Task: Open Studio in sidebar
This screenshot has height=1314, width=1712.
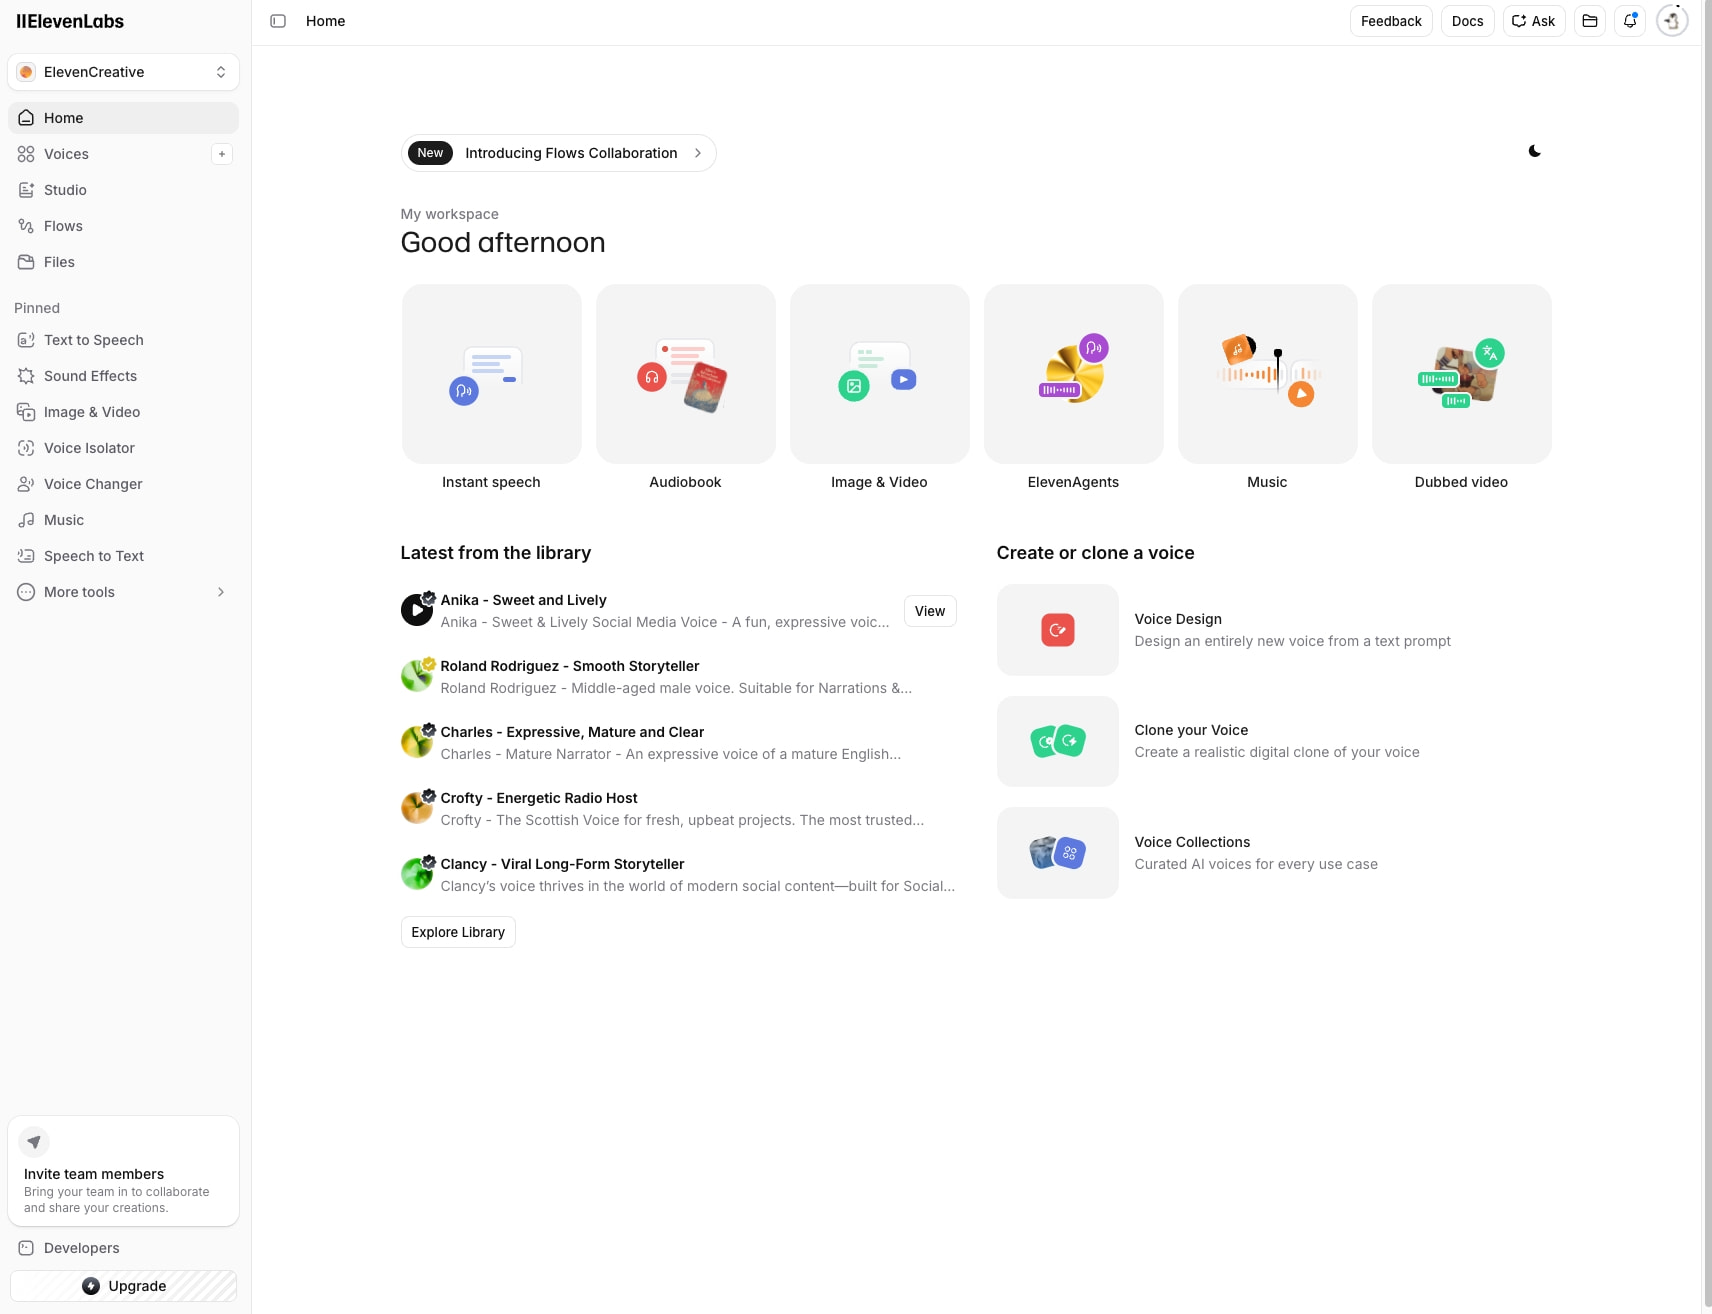Action: click(123, 190)
